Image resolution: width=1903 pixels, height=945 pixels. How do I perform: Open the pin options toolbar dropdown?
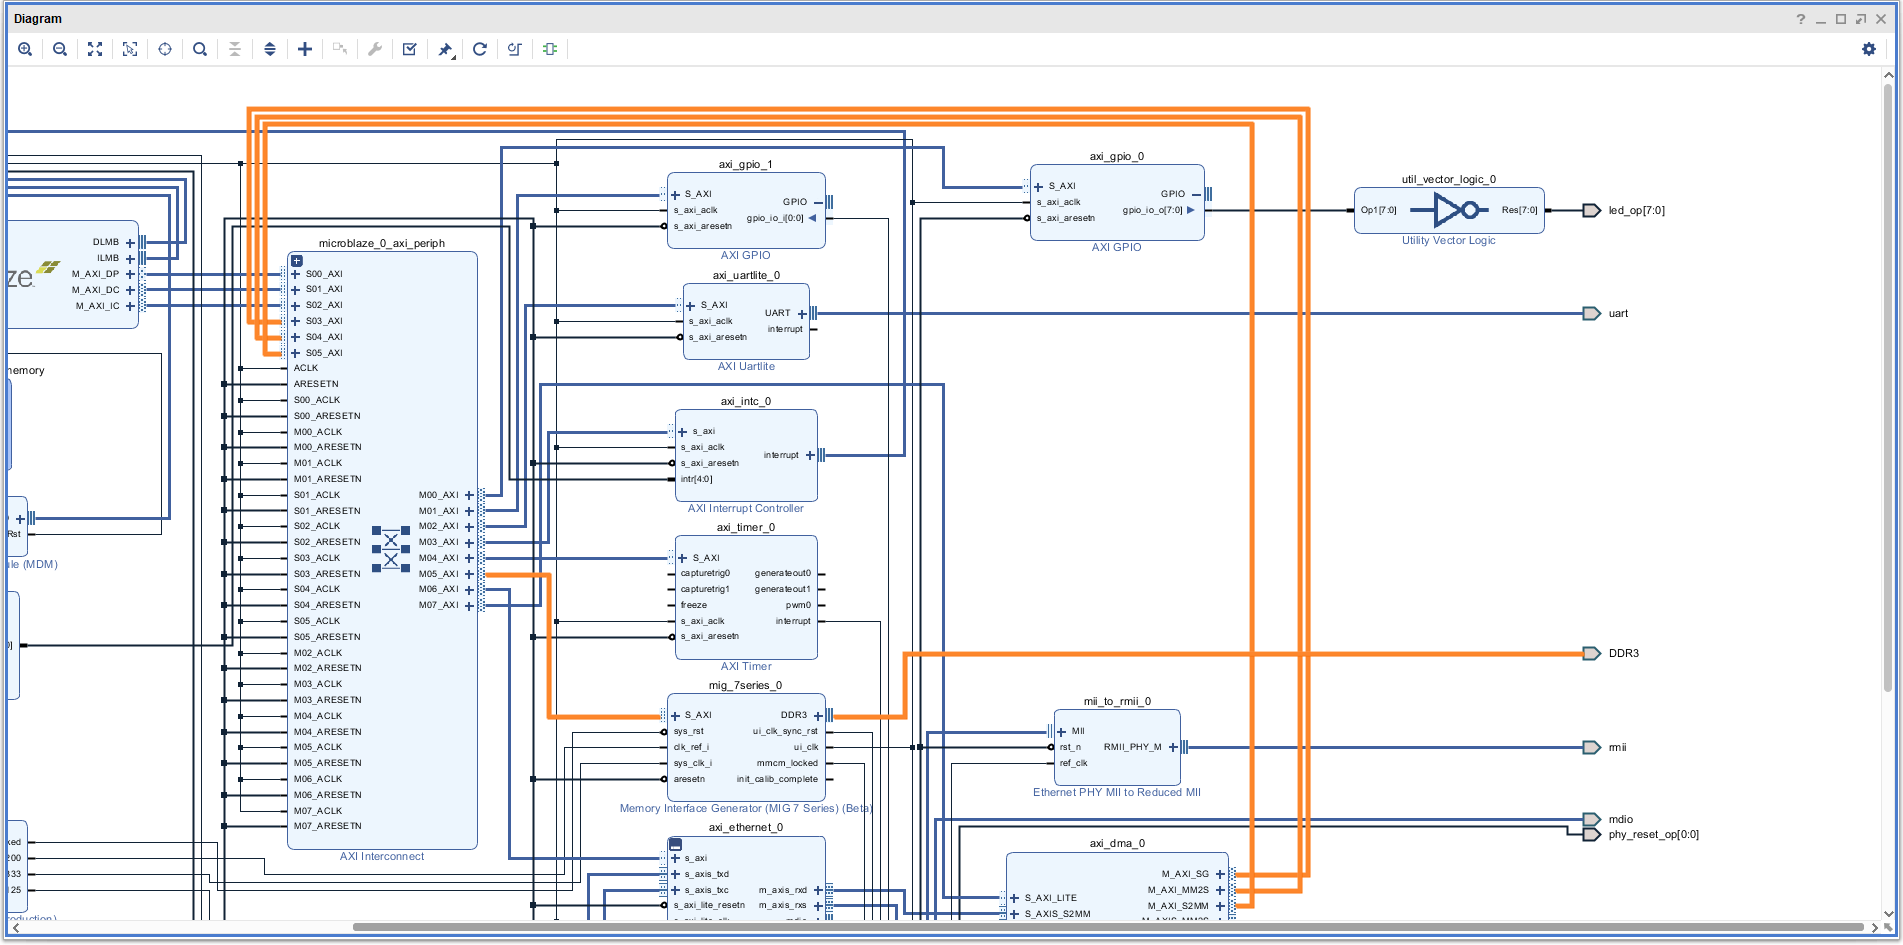(446, 49)
